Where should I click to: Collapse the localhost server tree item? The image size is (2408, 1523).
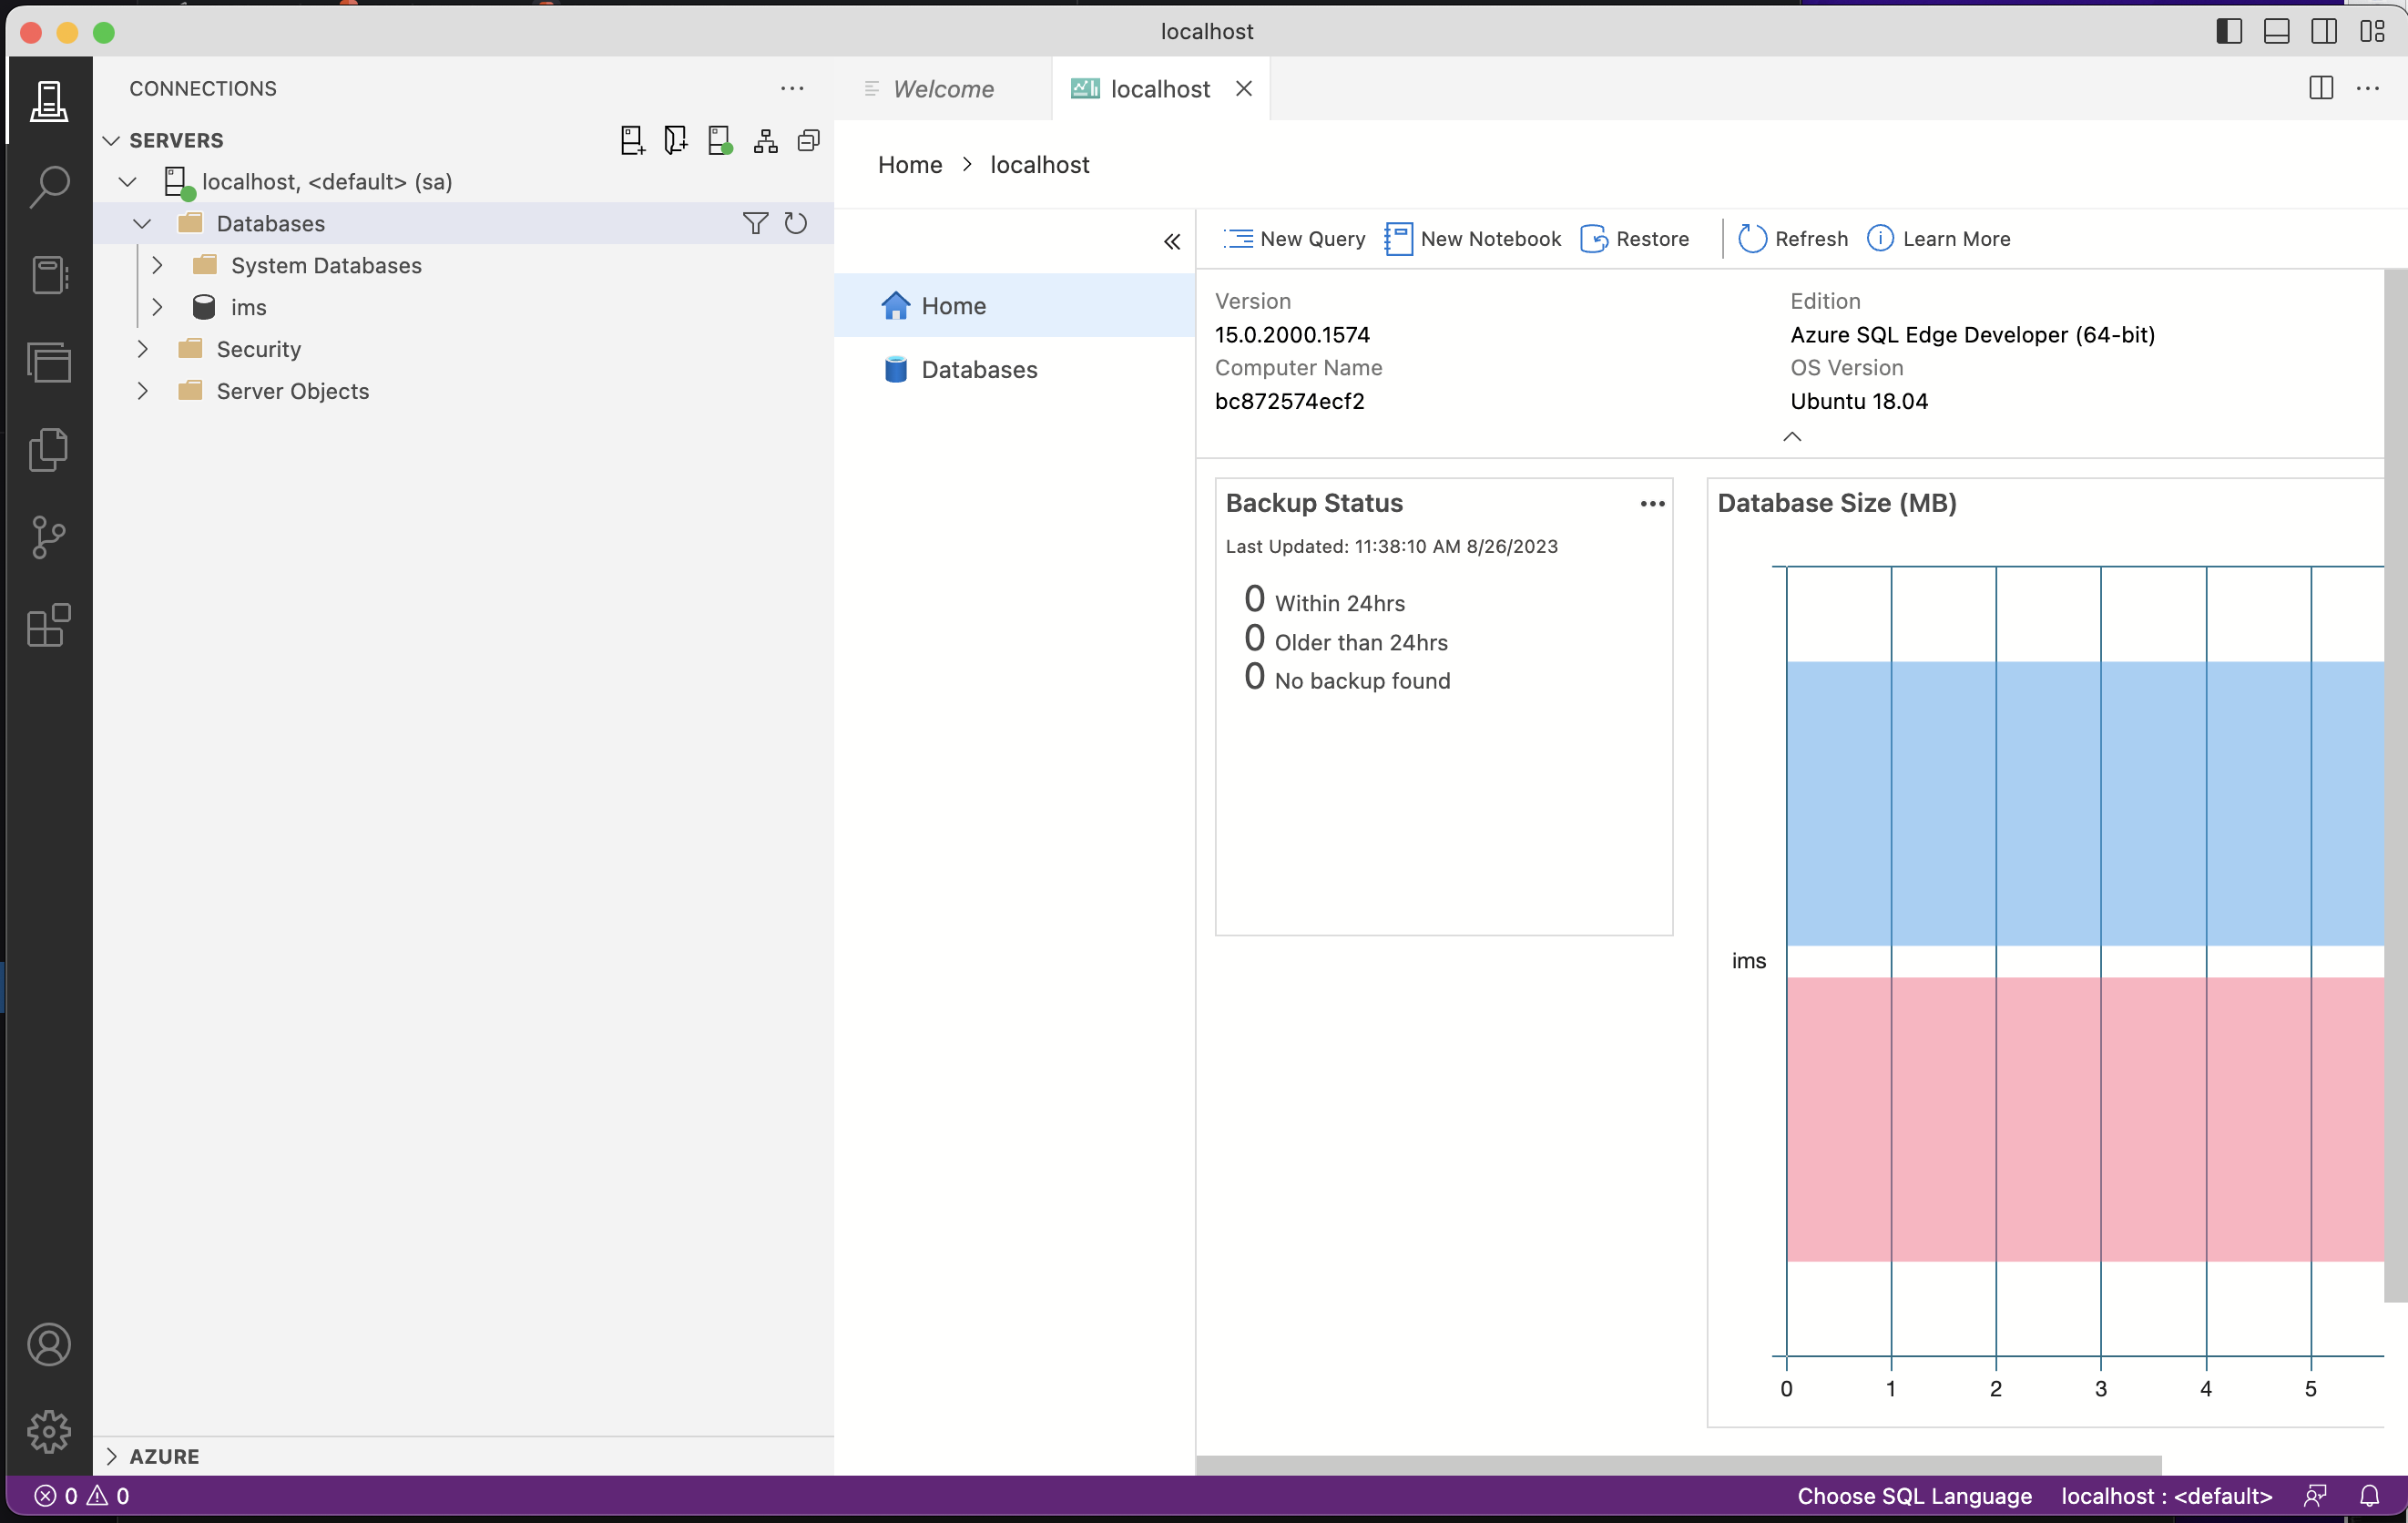click(127, 181)
